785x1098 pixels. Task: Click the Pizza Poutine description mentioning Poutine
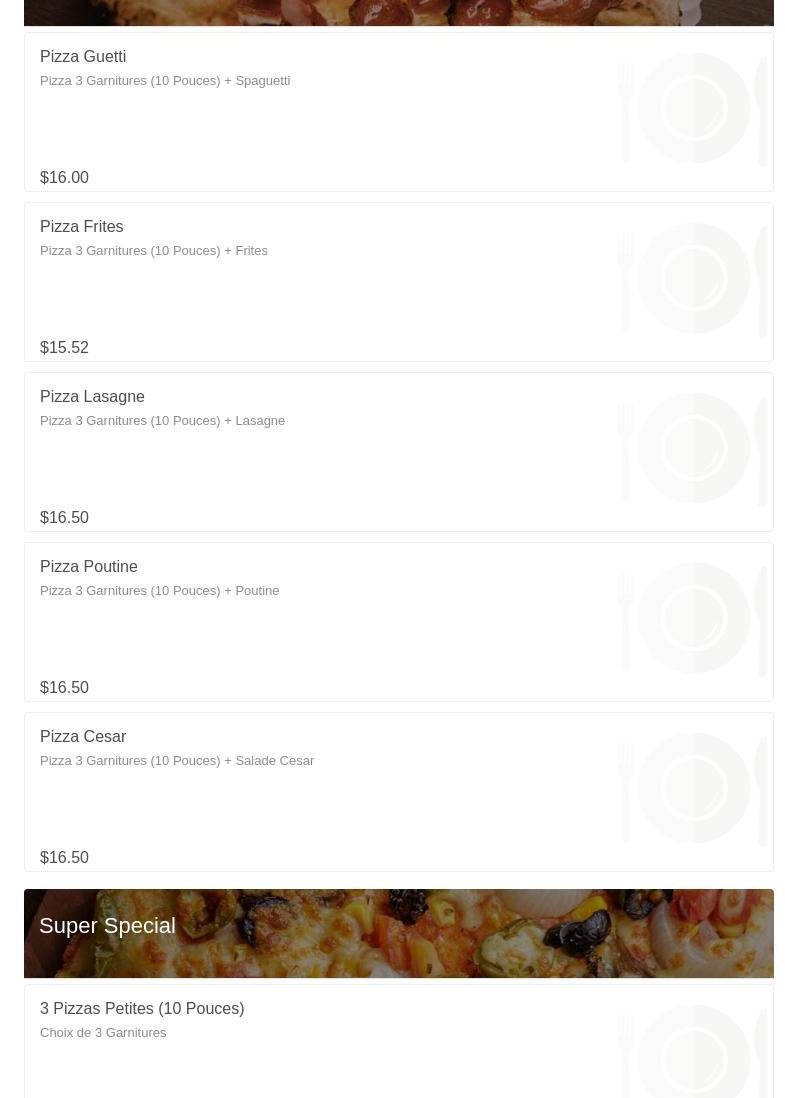[x=160, y=591]
